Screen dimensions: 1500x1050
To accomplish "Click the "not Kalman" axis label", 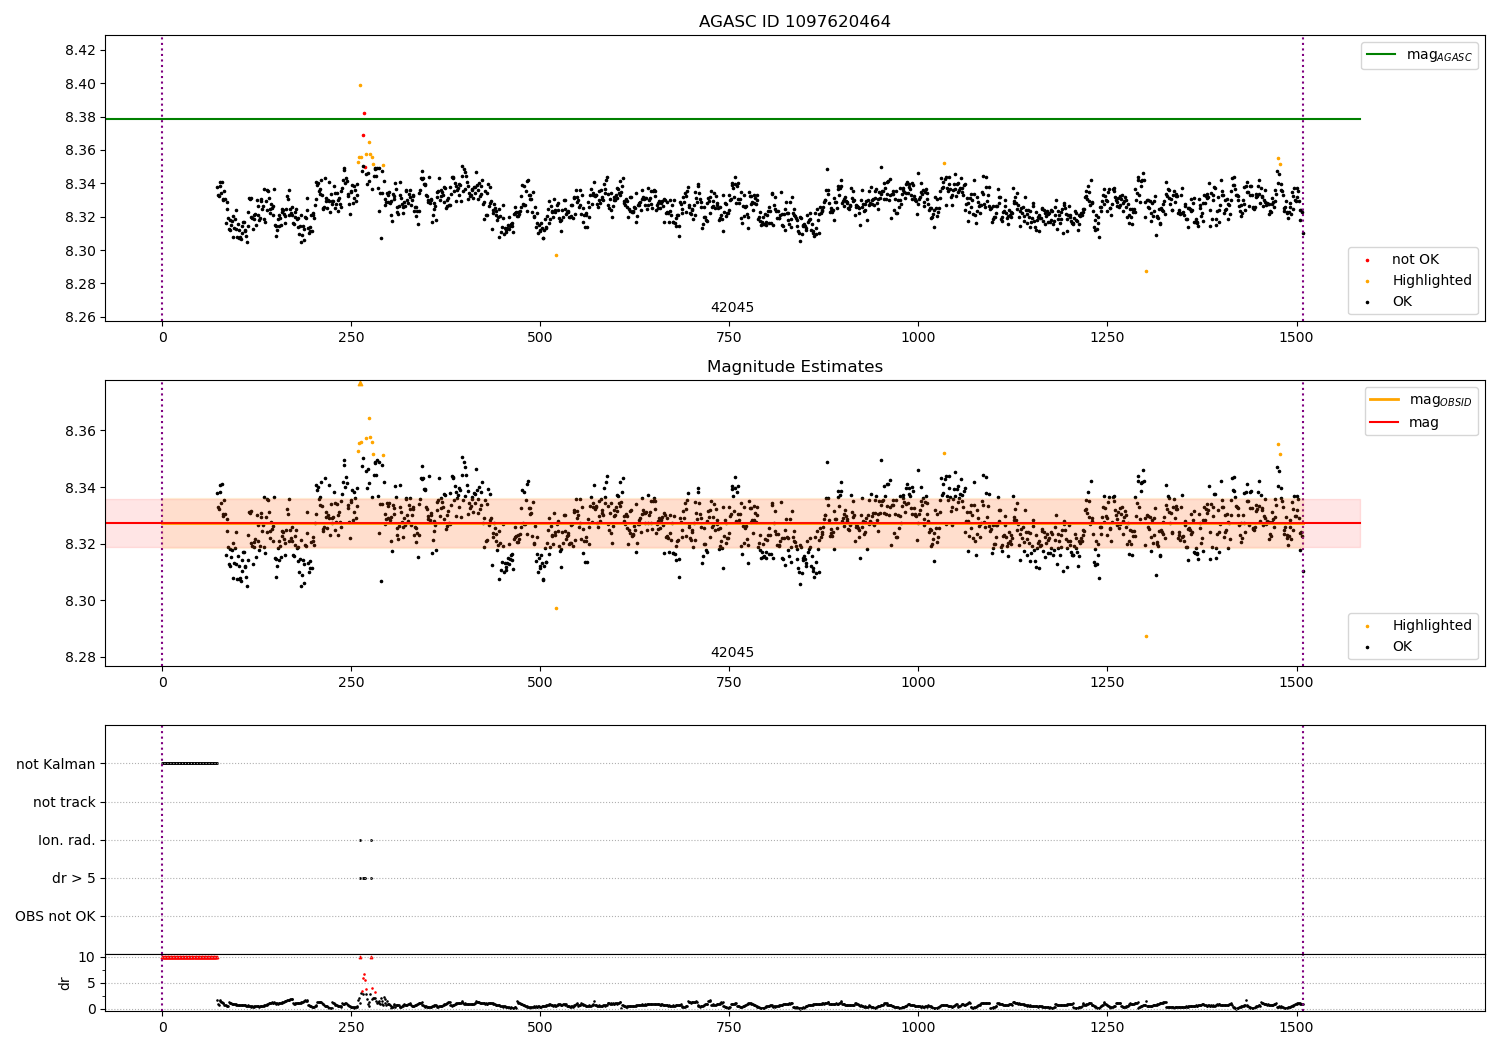I will (x=56, y=764).
